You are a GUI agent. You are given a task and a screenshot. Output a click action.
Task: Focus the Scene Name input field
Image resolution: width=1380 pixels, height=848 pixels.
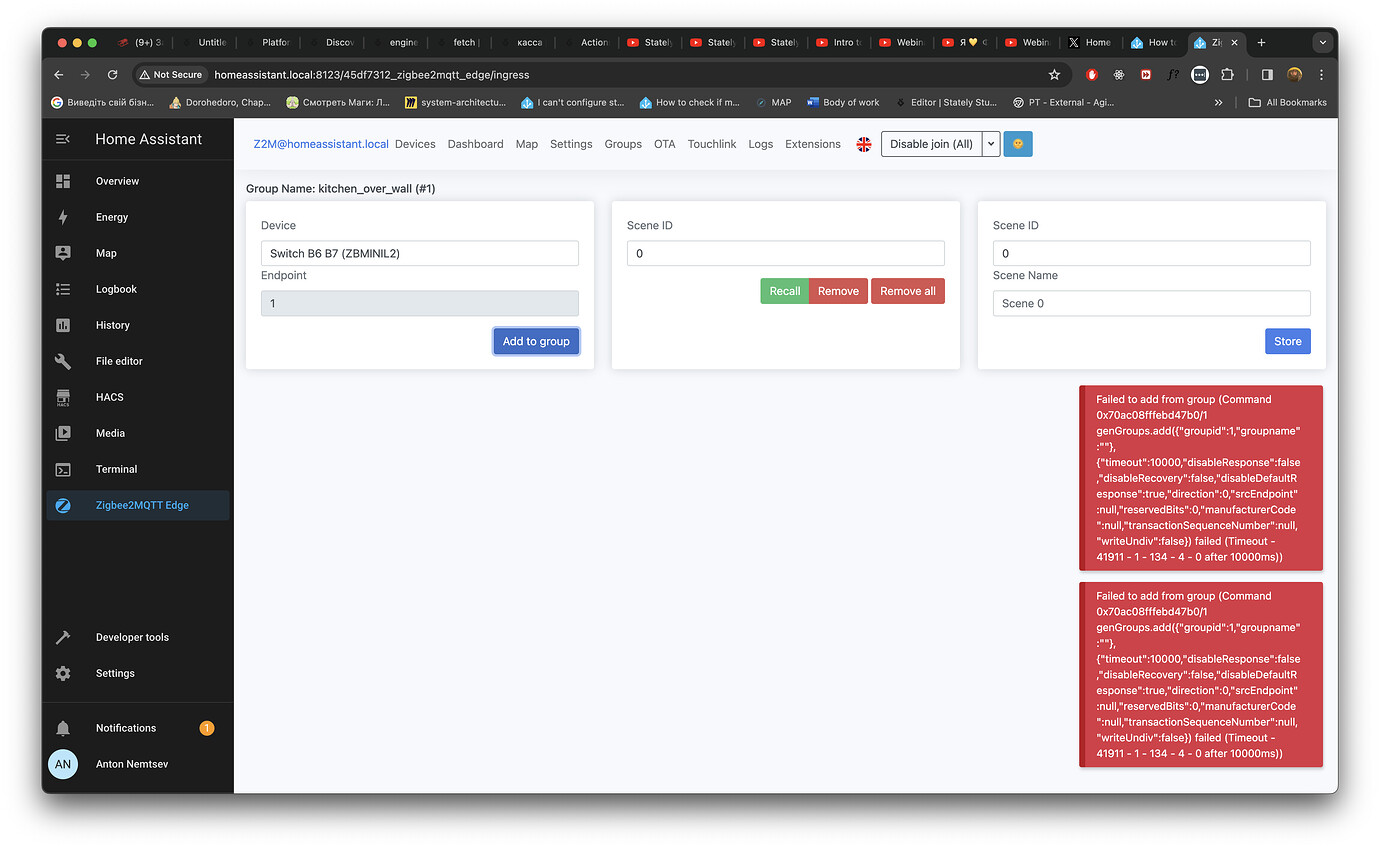1152,303
